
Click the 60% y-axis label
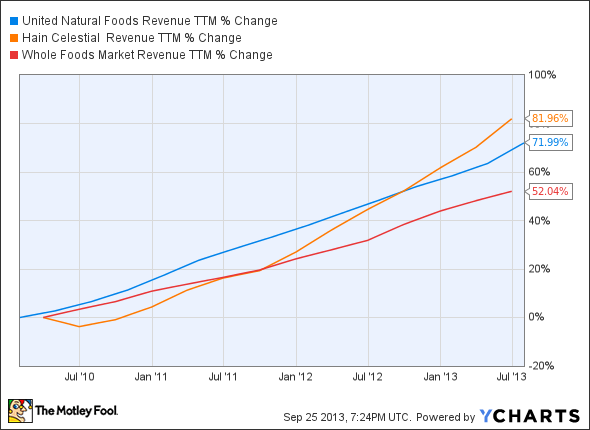coord(539,172)
